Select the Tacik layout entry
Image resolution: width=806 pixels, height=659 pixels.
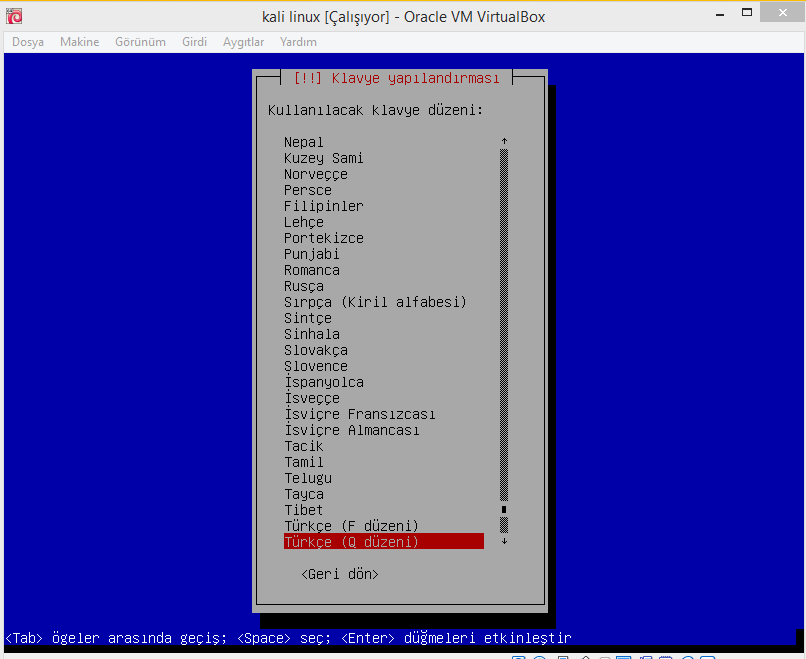point(304,446)
